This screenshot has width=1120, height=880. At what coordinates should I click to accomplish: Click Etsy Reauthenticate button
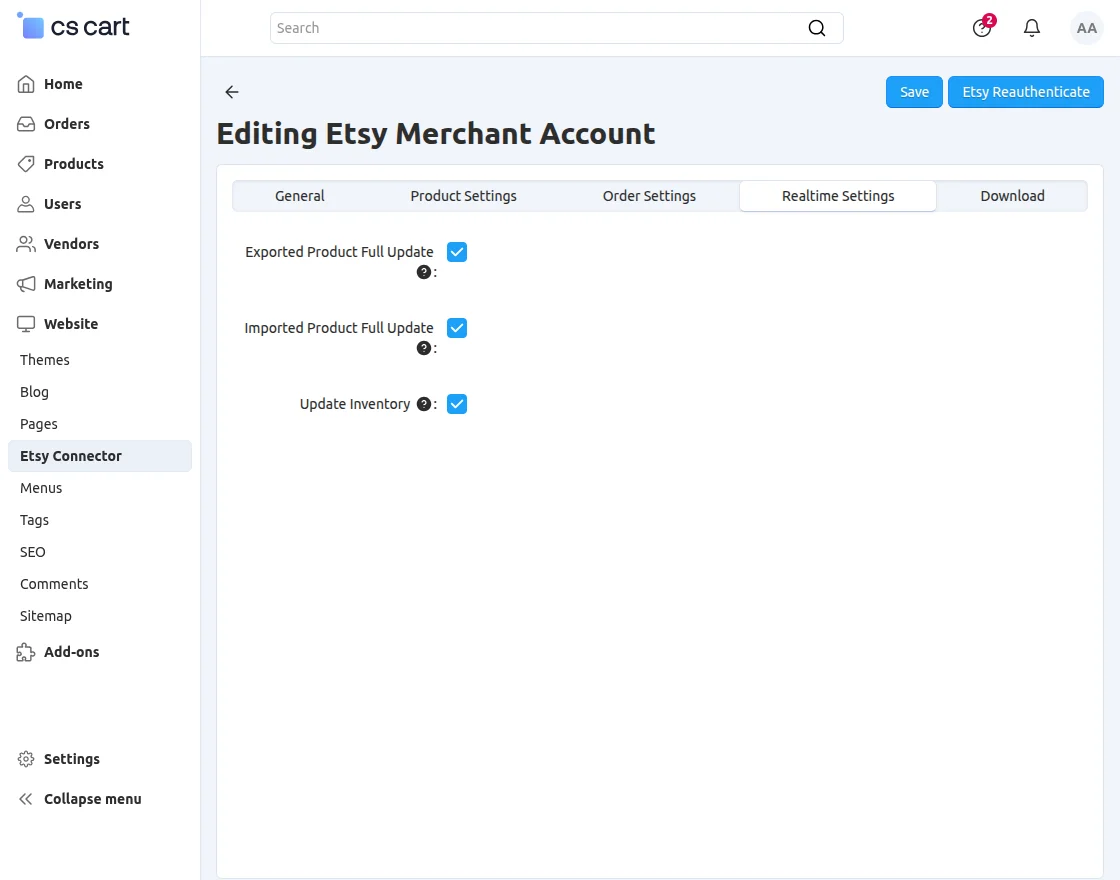pyautogui.click(x=1026, y=92)
